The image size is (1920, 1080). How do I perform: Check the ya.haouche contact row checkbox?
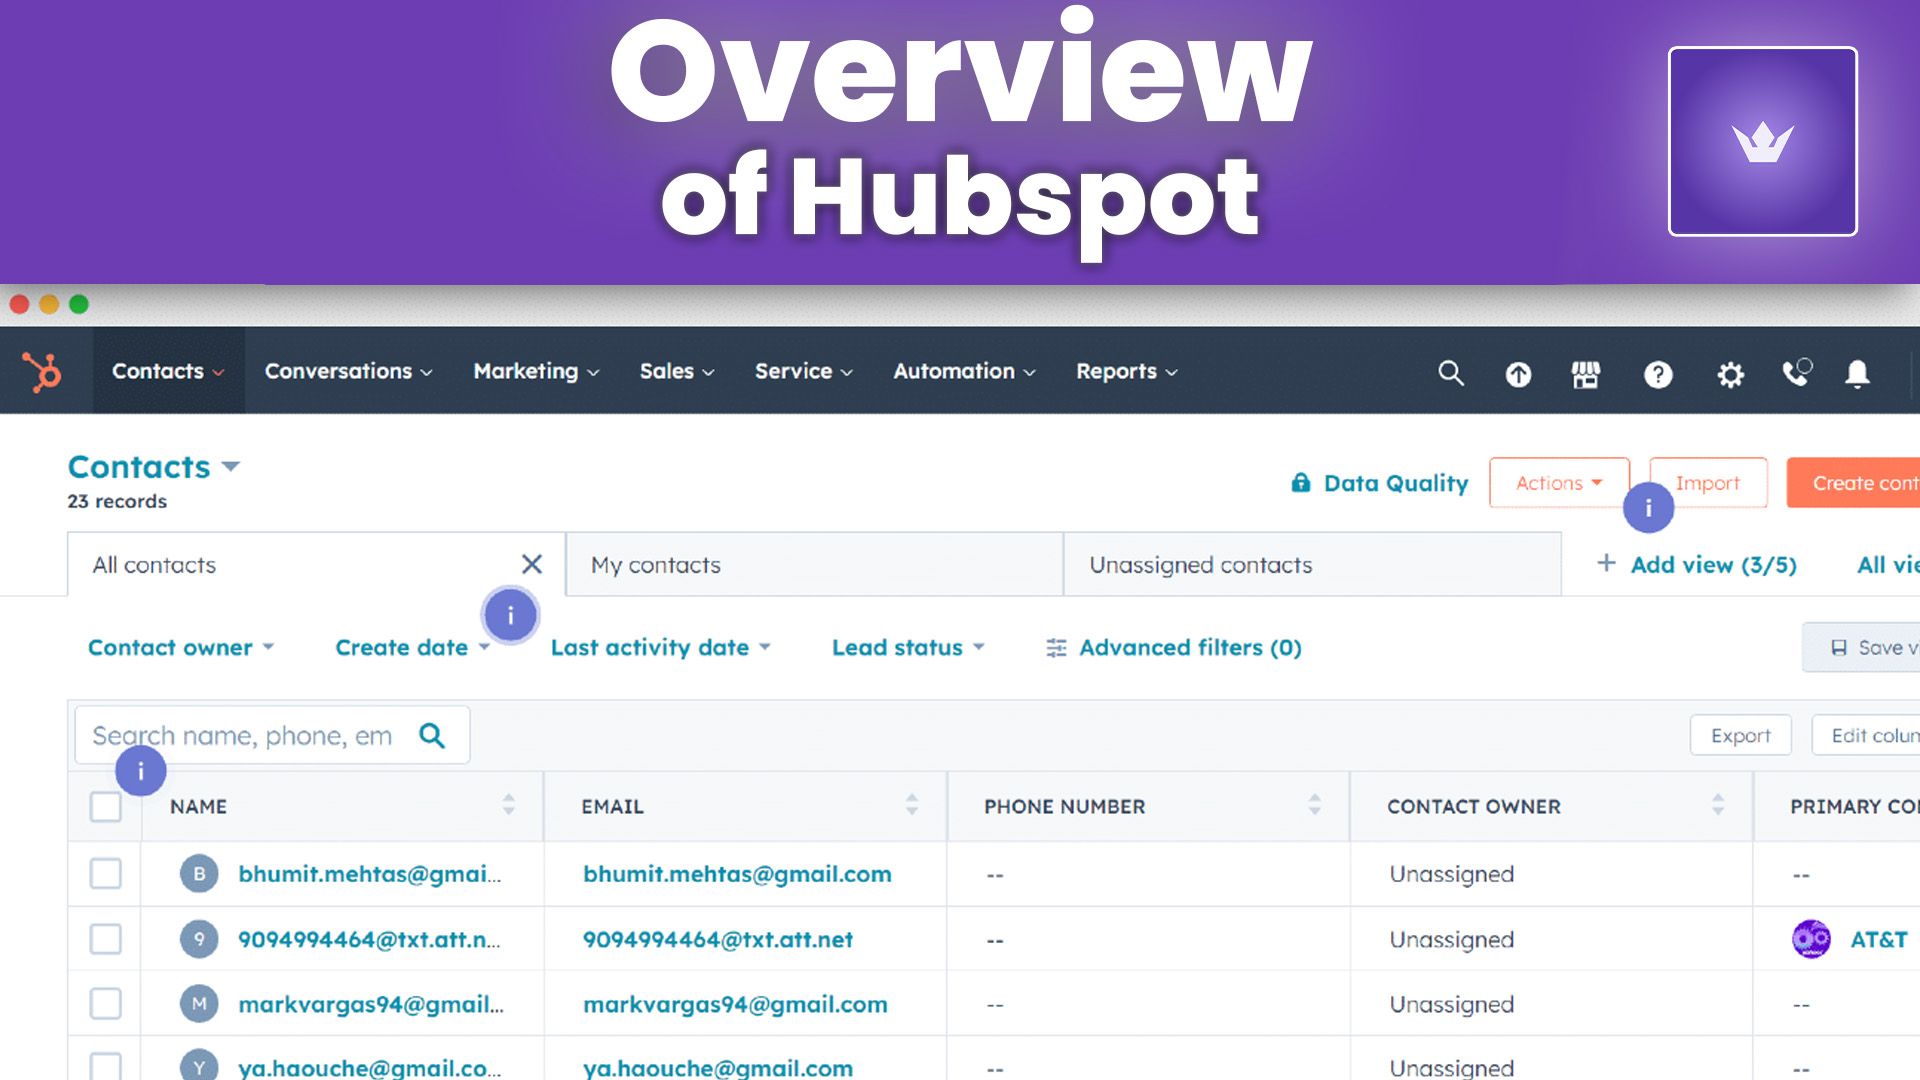[105, 1066]
